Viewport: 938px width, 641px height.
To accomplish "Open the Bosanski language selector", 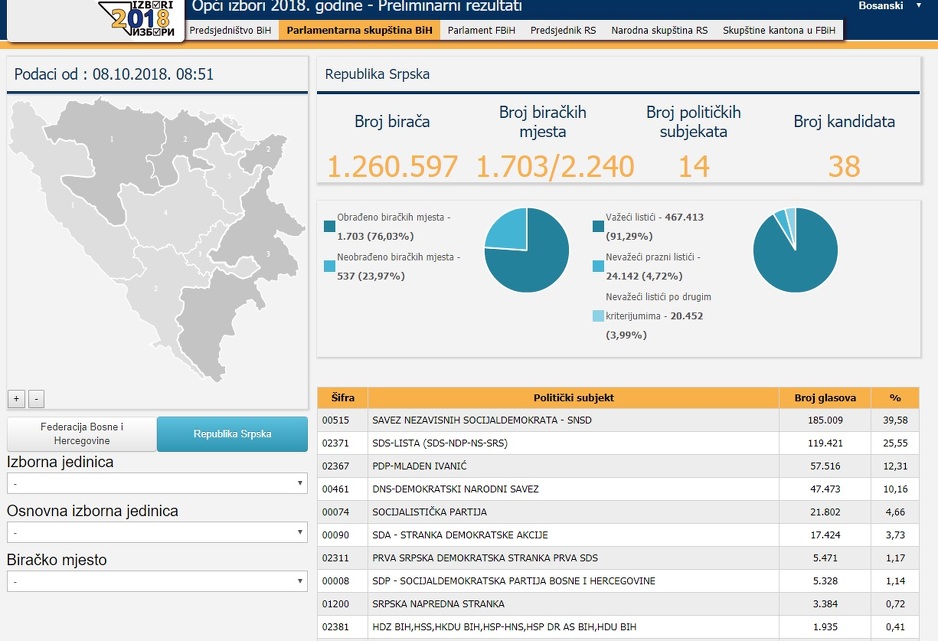I will [x=888, y=6].
